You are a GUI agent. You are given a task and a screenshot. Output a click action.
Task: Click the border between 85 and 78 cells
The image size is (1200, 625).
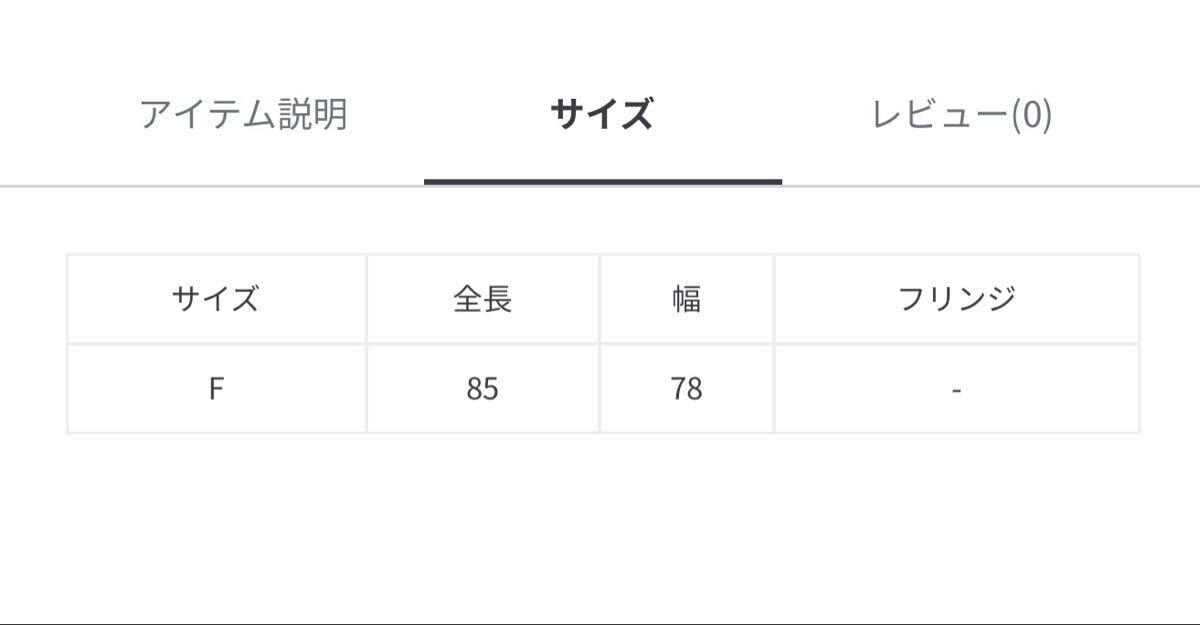tap(600, 389)
